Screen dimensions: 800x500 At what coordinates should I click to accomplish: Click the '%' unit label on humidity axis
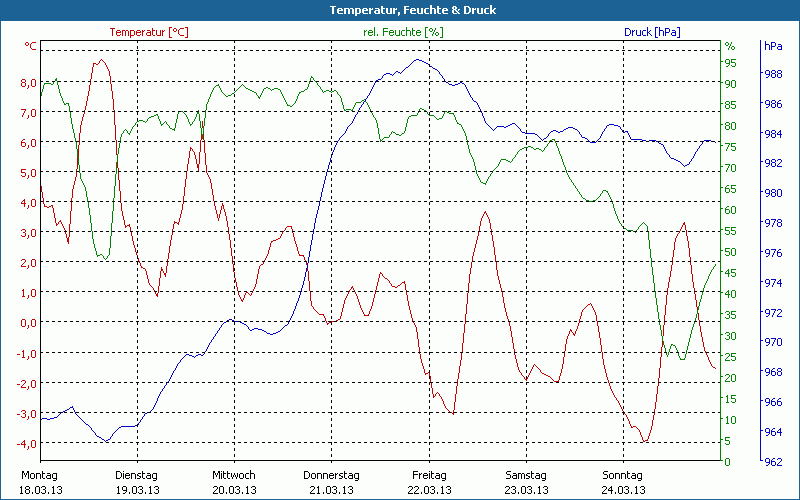tap(730, 46)
